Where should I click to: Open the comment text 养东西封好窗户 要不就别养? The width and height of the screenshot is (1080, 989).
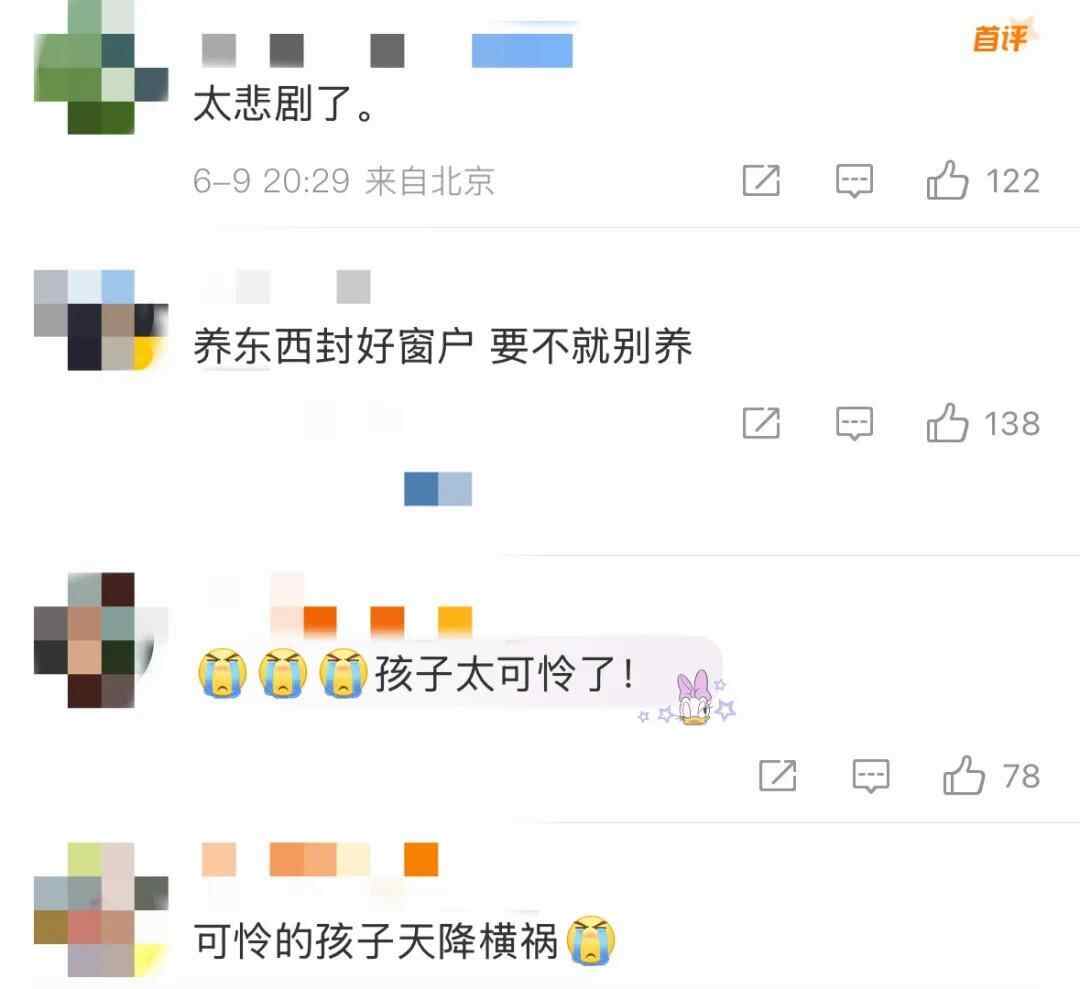pyautogui.click(x=443, y=345)
